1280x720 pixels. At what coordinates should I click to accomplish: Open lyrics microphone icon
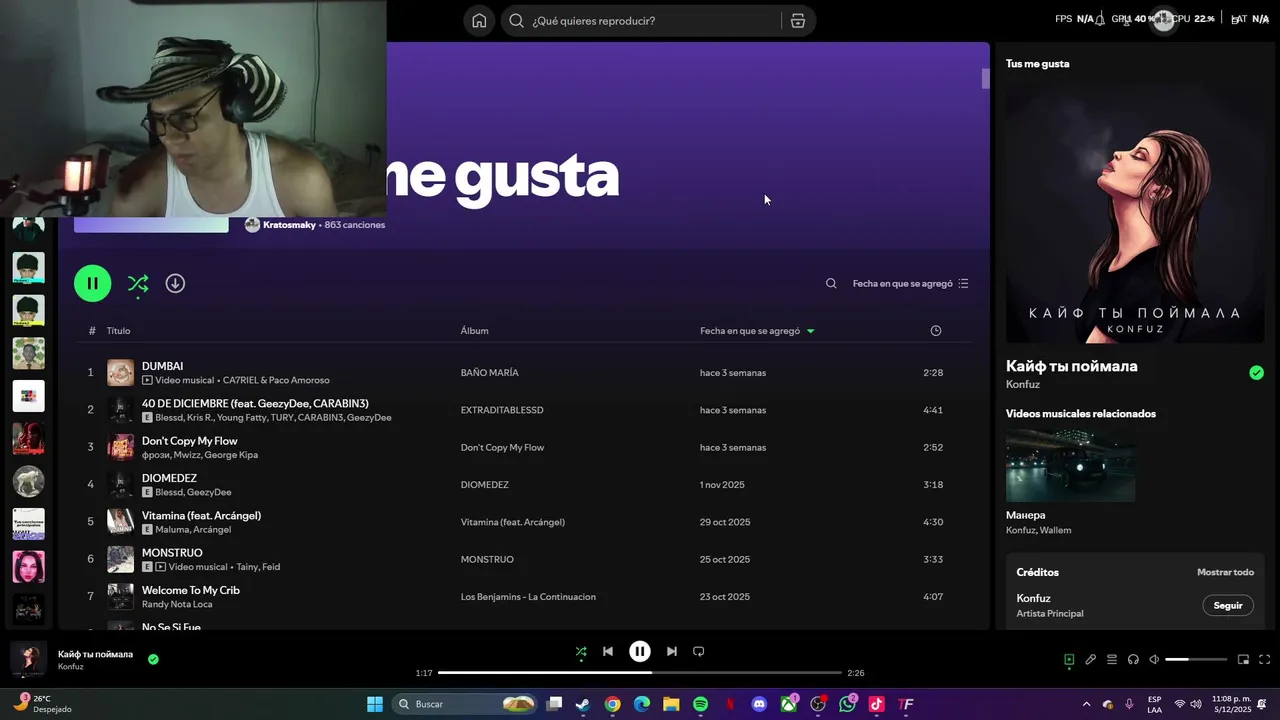[1091, 660]
